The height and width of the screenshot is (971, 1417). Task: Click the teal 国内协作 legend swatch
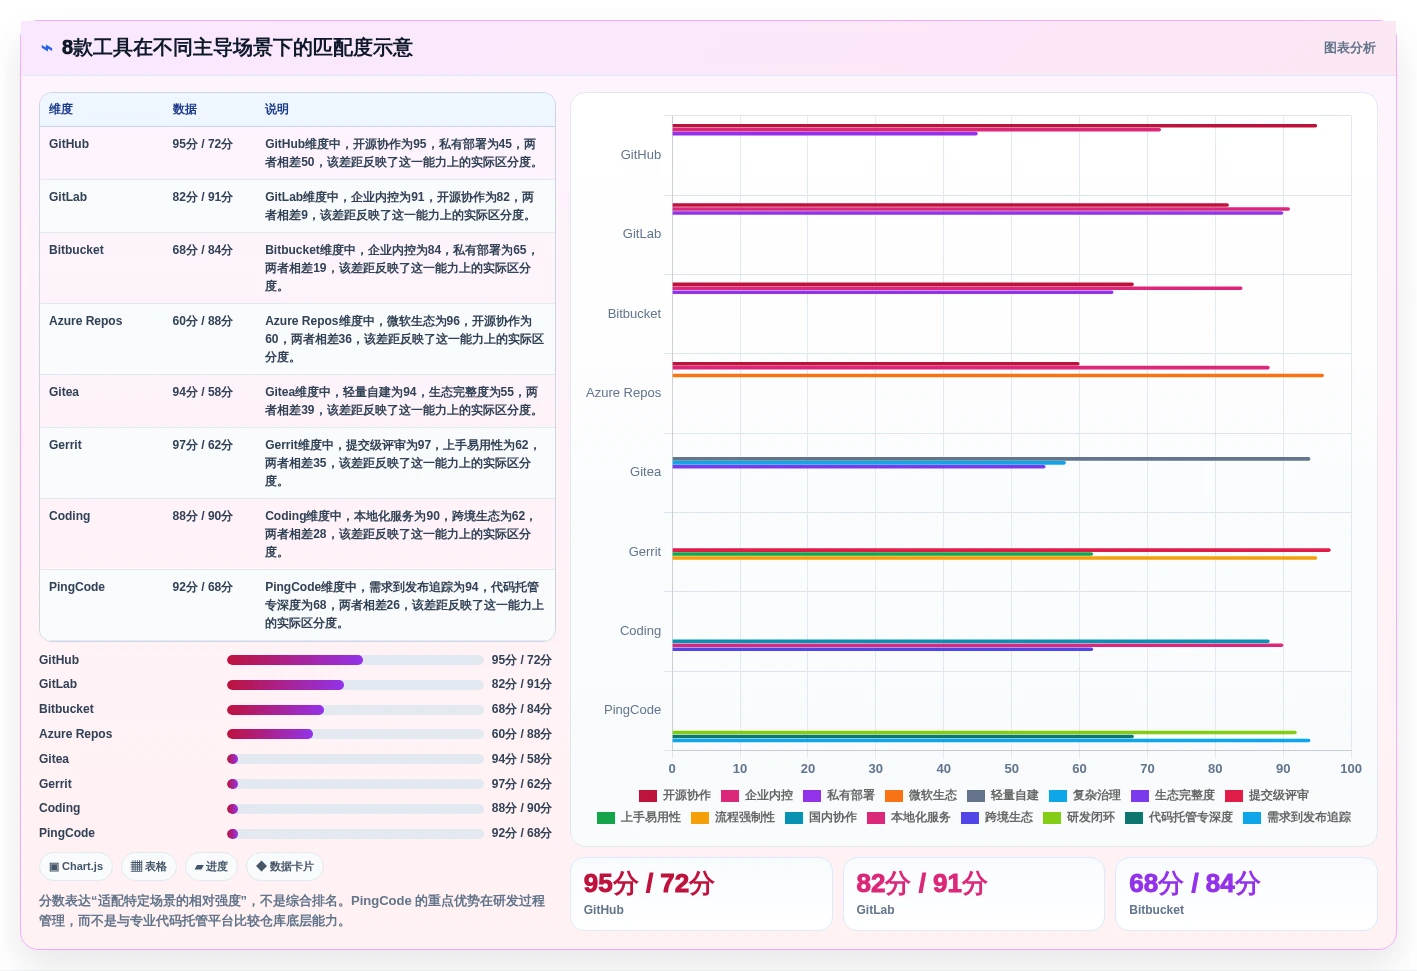794,818
